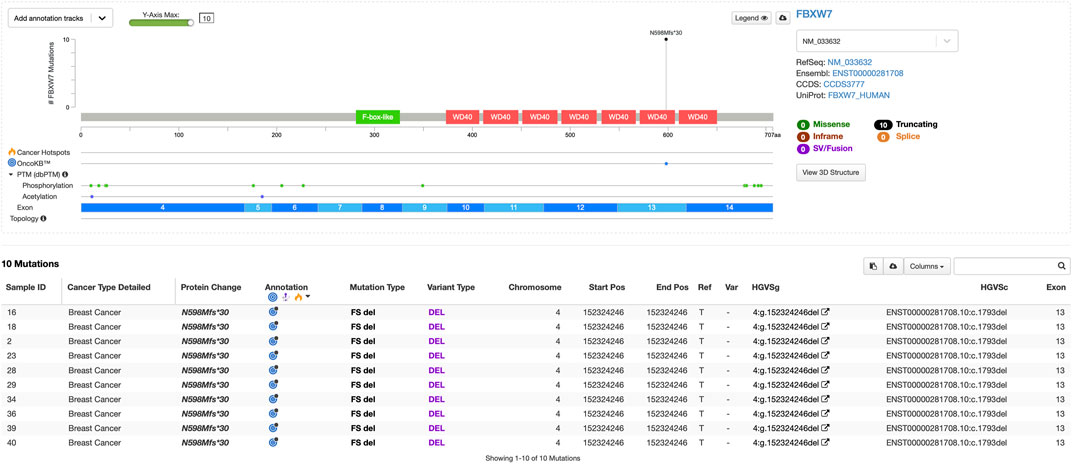1072x464 pixels.
Task: Open RefSeq link NM_033632
Action: 850,62
